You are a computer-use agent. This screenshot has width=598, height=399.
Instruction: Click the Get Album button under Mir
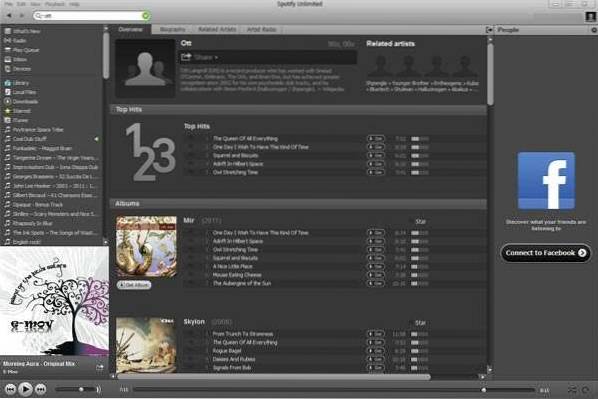point(133,285)
